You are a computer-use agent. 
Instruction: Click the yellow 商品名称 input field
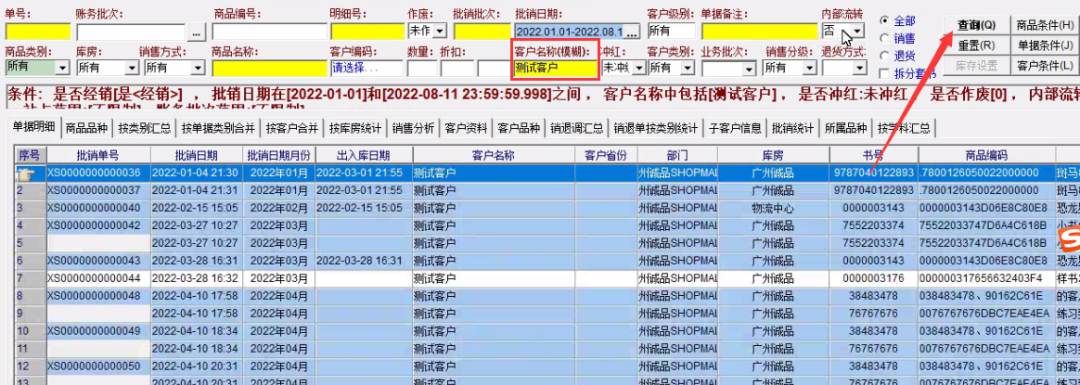click(269, 68)
